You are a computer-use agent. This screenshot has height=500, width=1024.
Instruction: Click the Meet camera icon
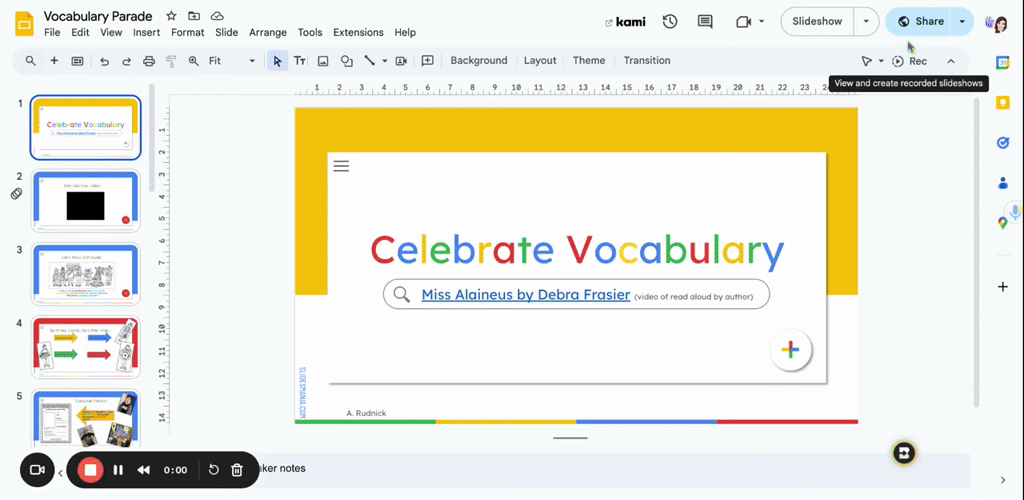(743, 22)
